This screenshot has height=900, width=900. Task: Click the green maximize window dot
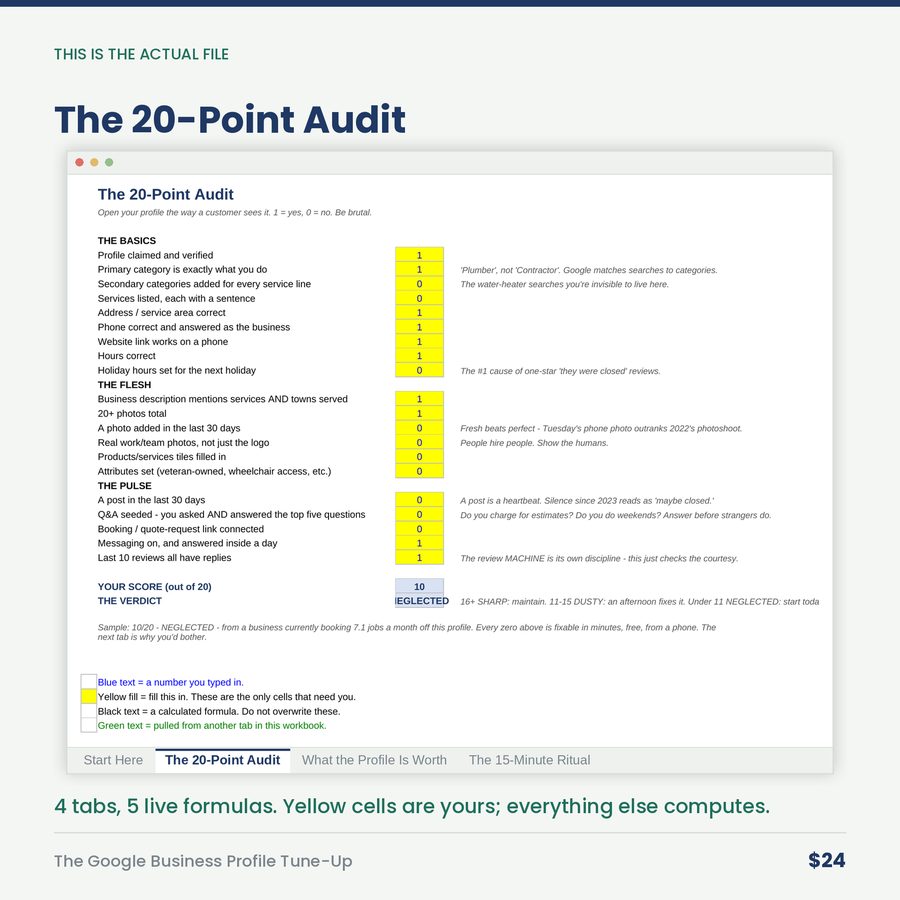click(x=109, y=162)
